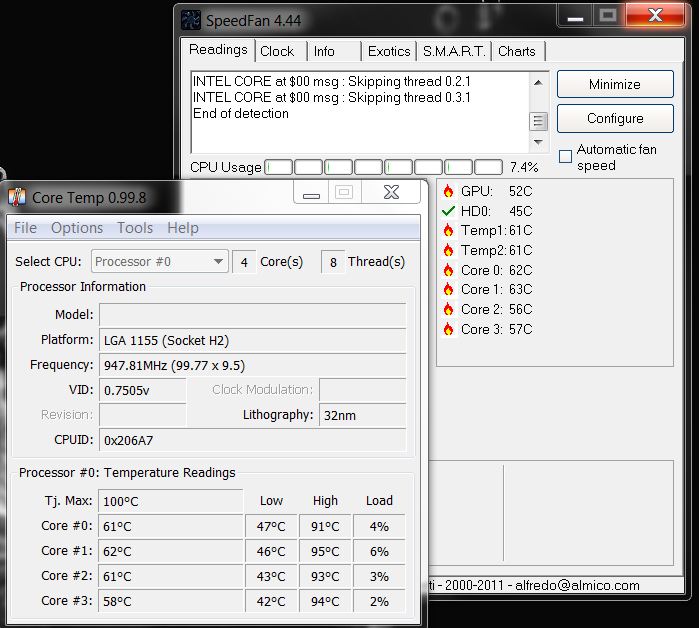Click the SpeedFan log scroll up arrow
699x628 pixels.
[x=538, y=82]
